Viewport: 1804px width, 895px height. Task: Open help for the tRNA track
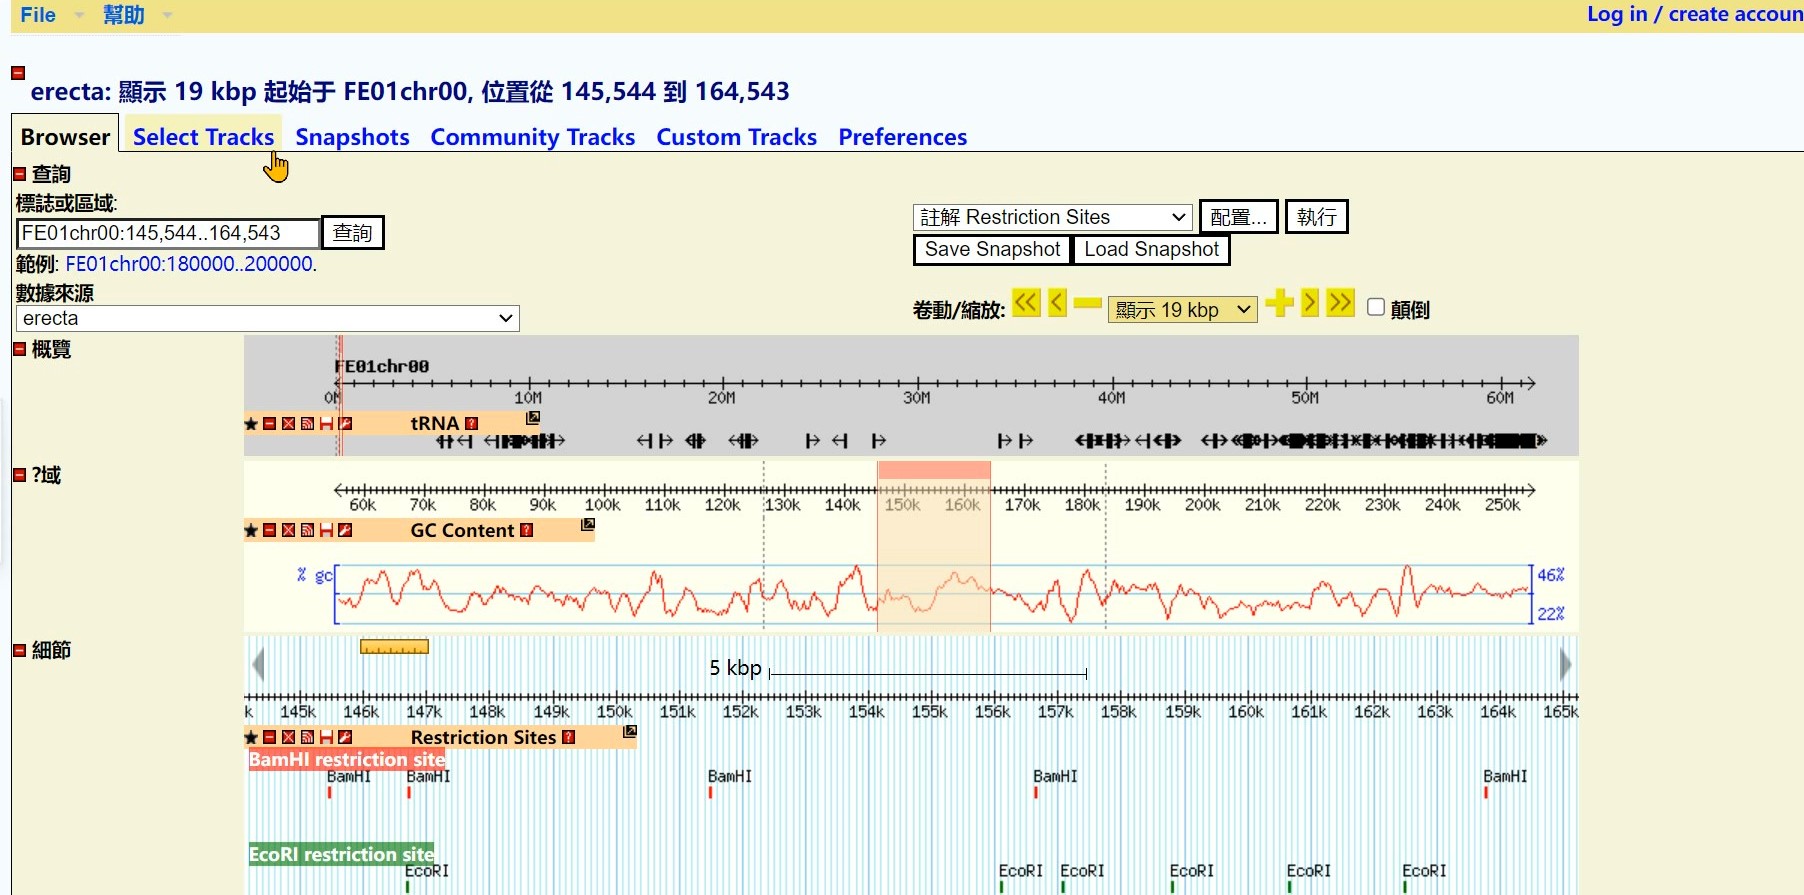click(472, 424)
